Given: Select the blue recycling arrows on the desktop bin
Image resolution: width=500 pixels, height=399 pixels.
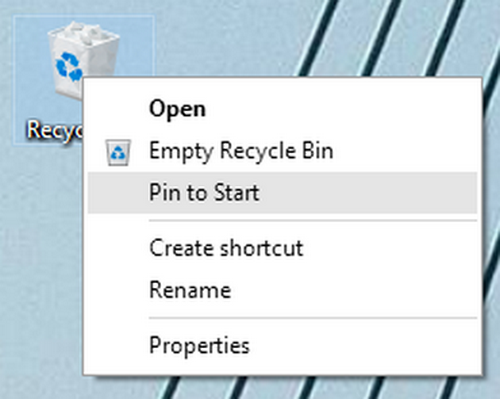Looking at the screenshot, I should tap(69, 66).
